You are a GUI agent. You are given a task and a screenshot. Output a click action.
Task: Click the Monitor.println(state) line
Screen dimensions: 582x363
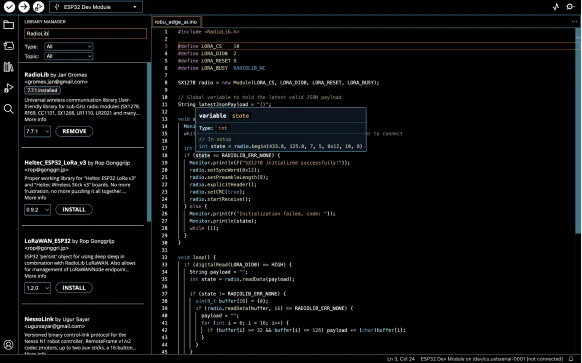point(223,221)
